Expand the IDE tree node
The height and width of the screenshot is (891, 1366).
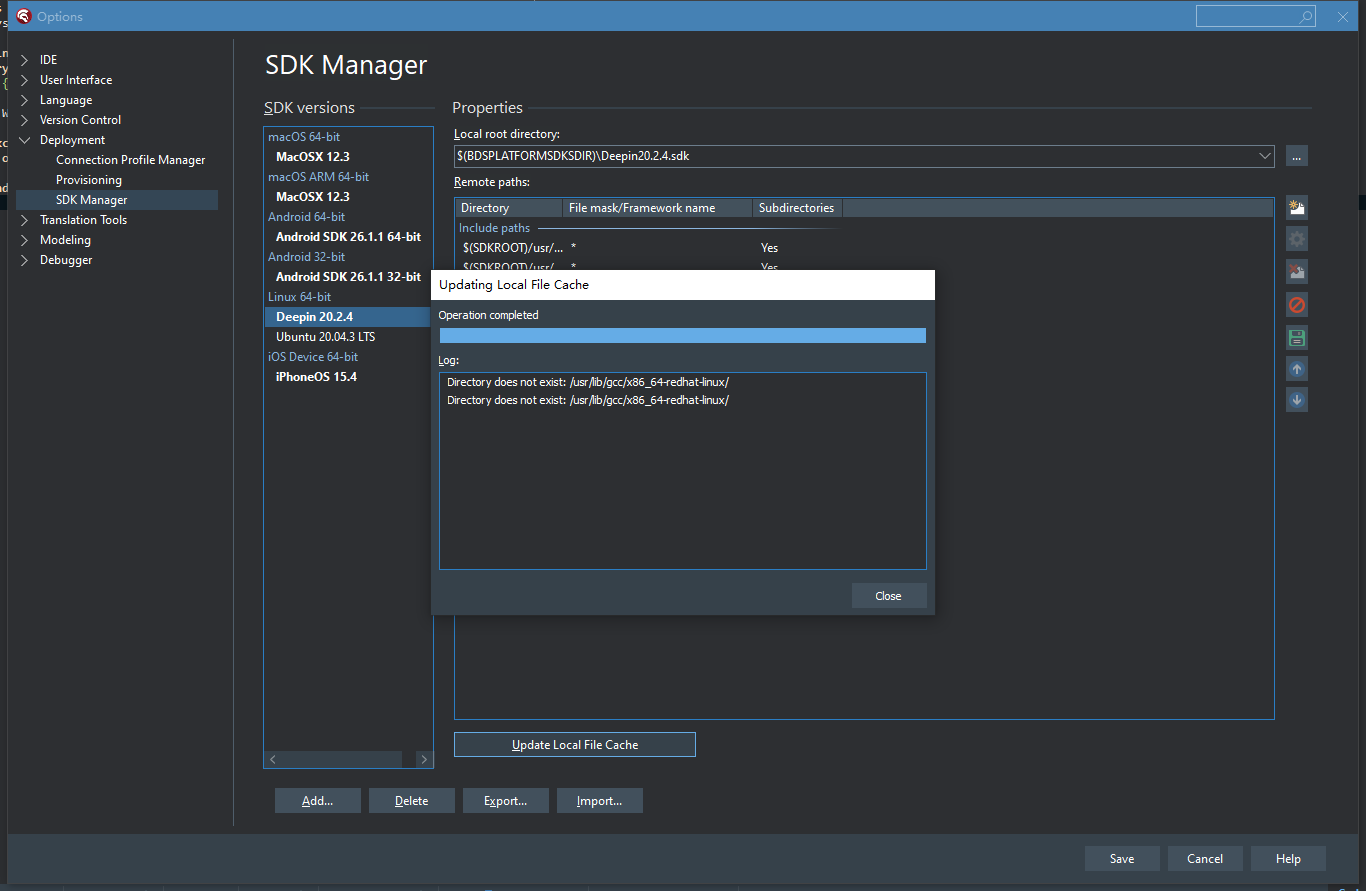pos(25,60)
